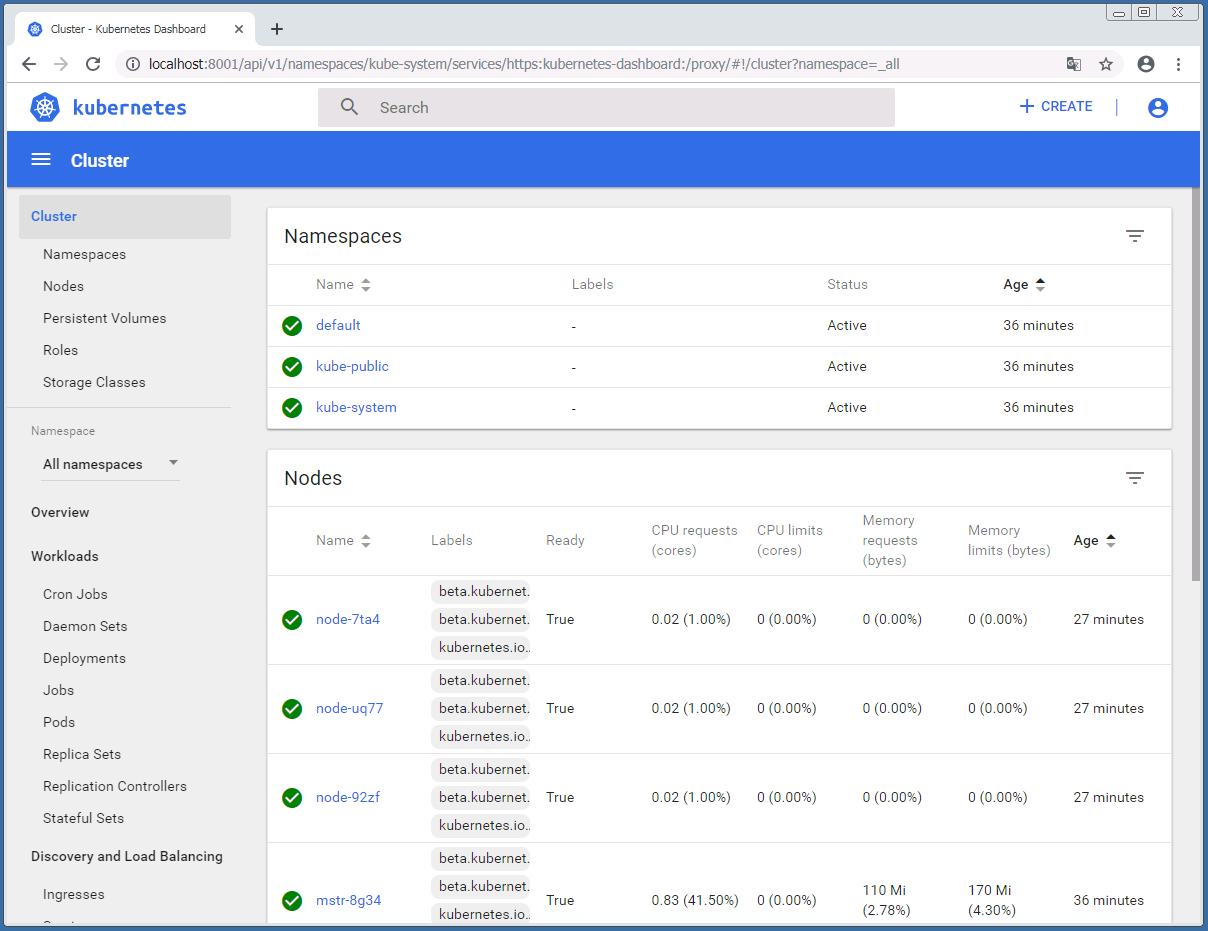Open Nodes in the sidebar

pos(64,287)
